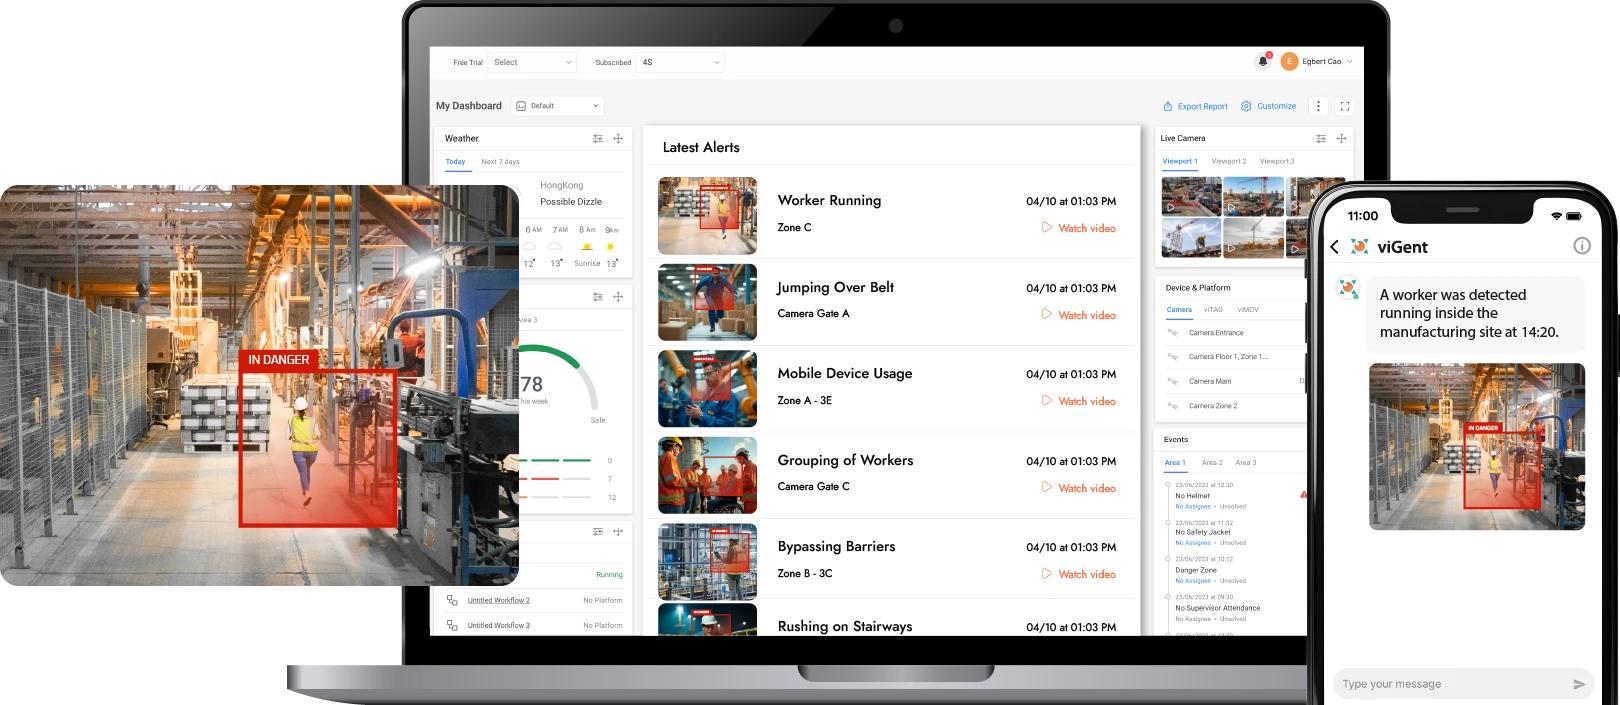
Task: Expand the Default dashboard dropdown
Action: tap(558, 106)
